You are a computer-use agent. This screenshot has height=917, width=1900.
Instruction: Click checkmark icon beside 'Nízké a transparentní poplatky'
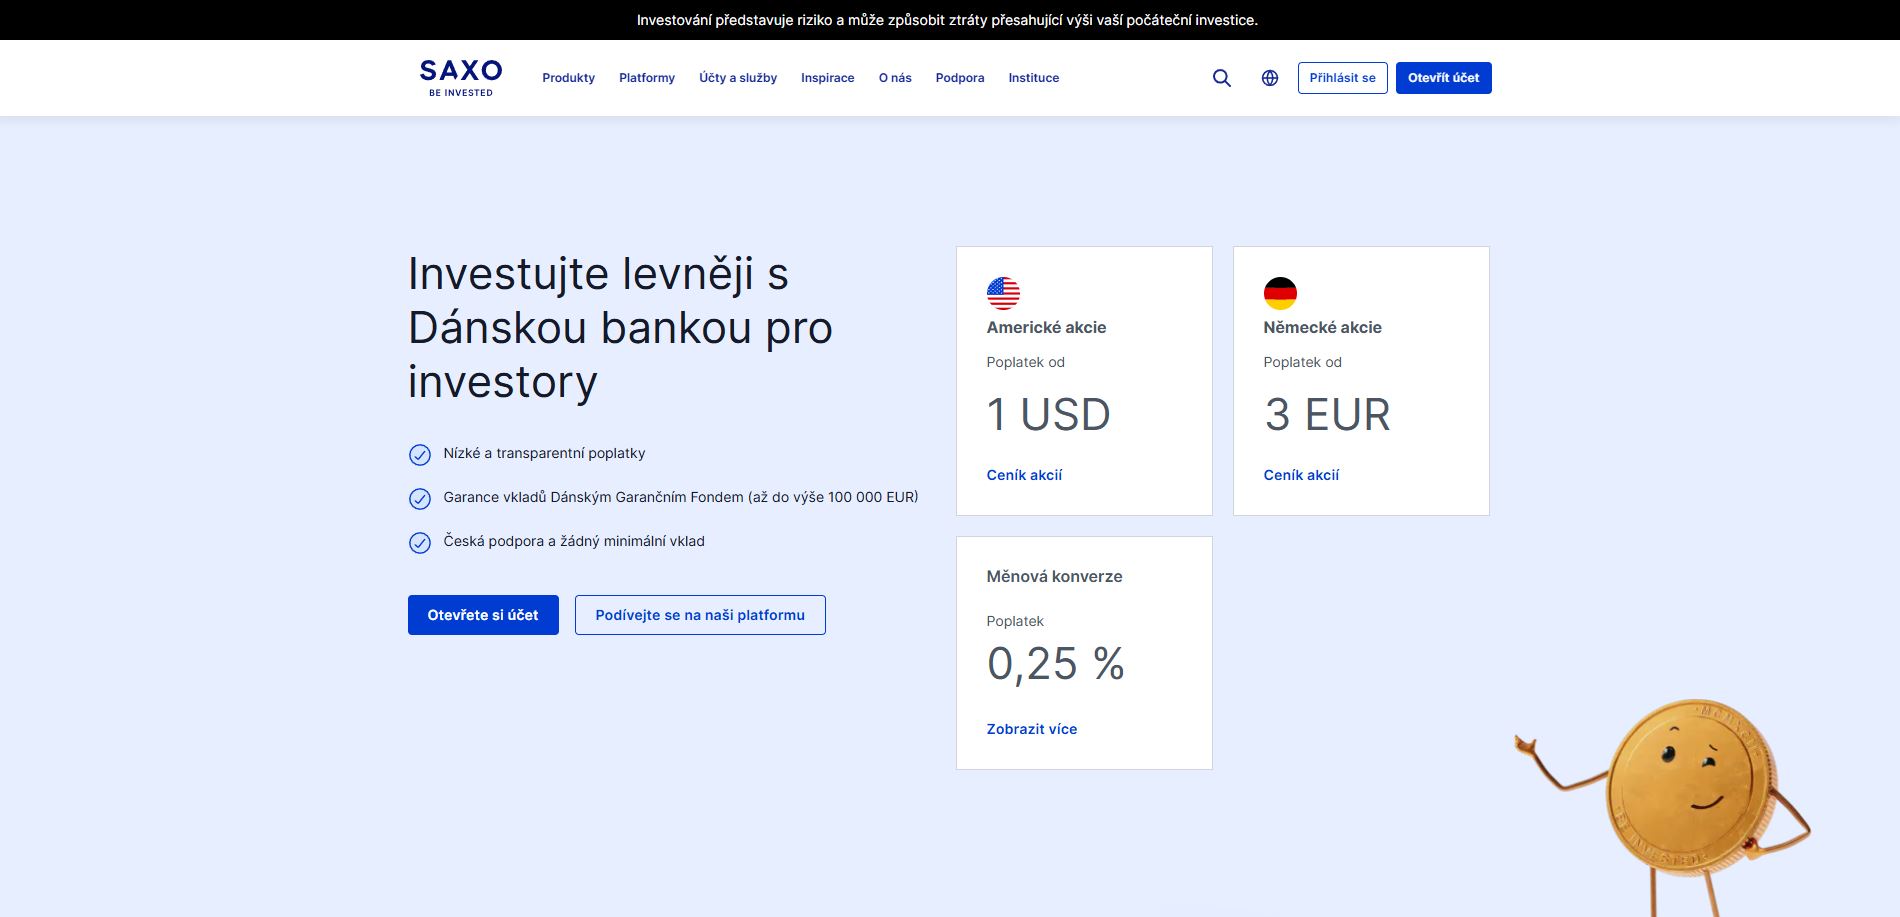coord(420,455)
